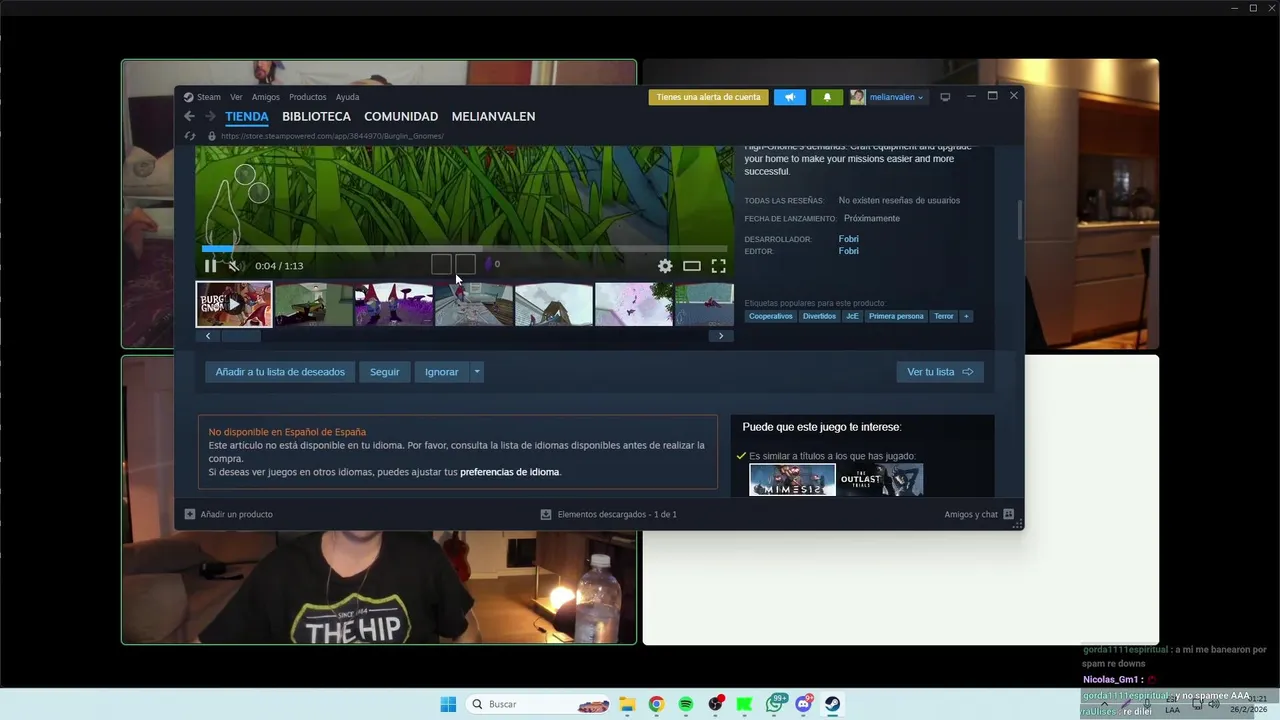The image size is (1280, 720).
Task: Open 'preferencias de idioma' link
Action: tap(510, 472)
